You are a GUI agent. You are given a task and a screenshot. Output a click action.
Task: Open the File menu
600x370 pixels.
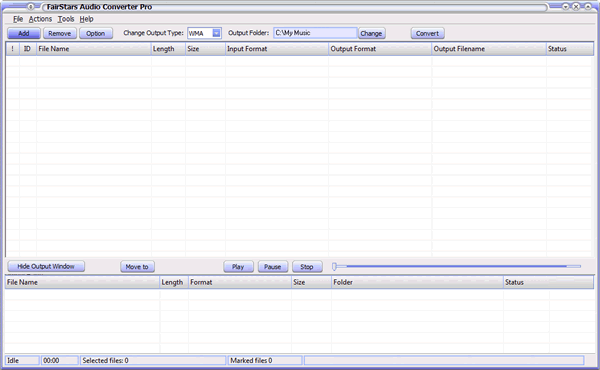pyautogui.click(x=18, y=19)
